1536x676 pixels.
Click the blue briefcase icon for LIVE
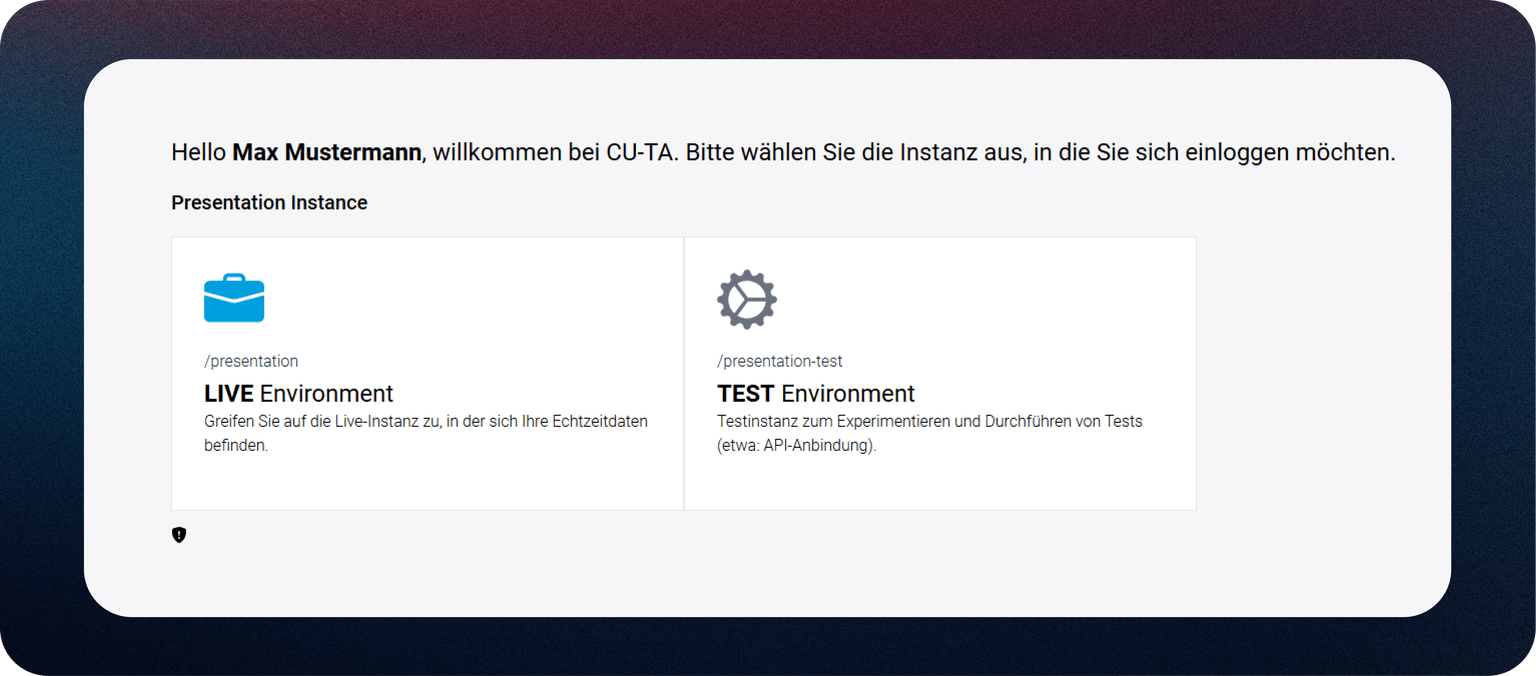pos(234,298)
